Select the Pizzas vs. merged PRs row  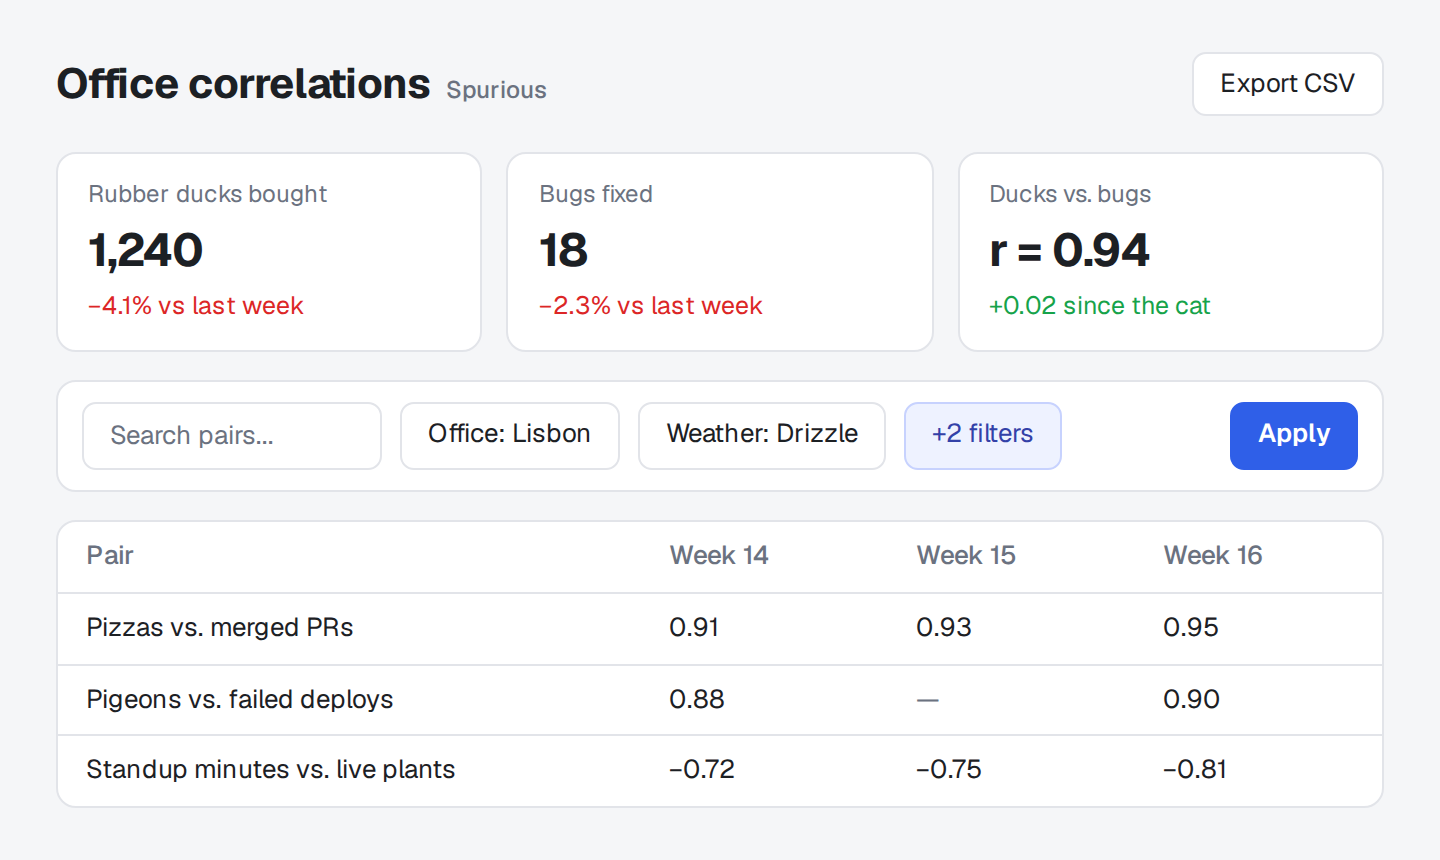(720, 629)
